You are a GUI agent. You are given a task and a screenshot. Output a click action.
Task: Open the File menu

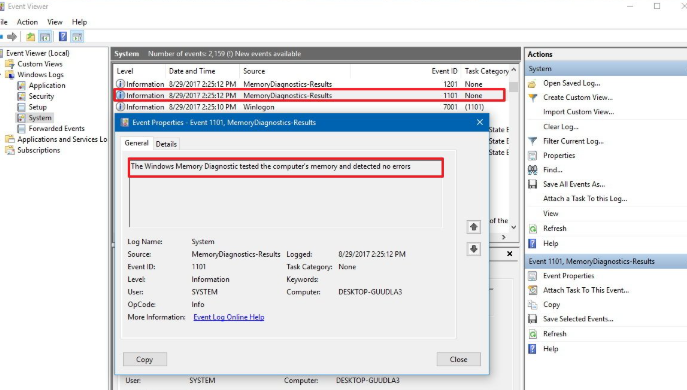click(x=4, y=22)
